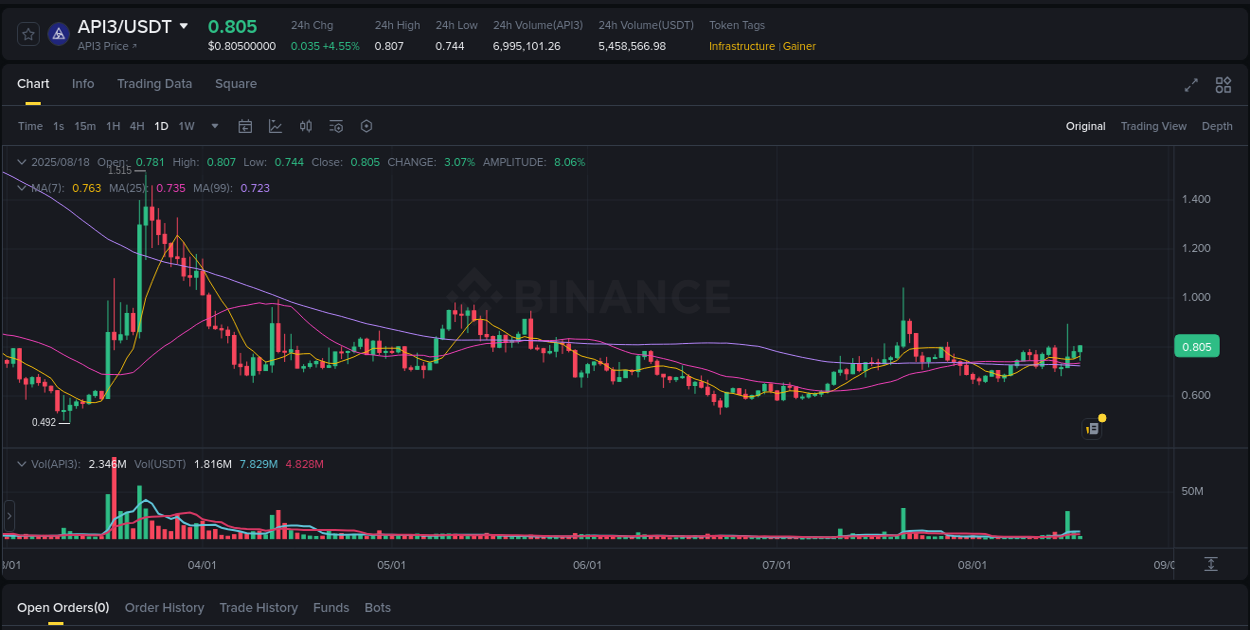Switch chart to Trading View mode
This screenshot has width=1250, height=630.
tap(1153, 126)
